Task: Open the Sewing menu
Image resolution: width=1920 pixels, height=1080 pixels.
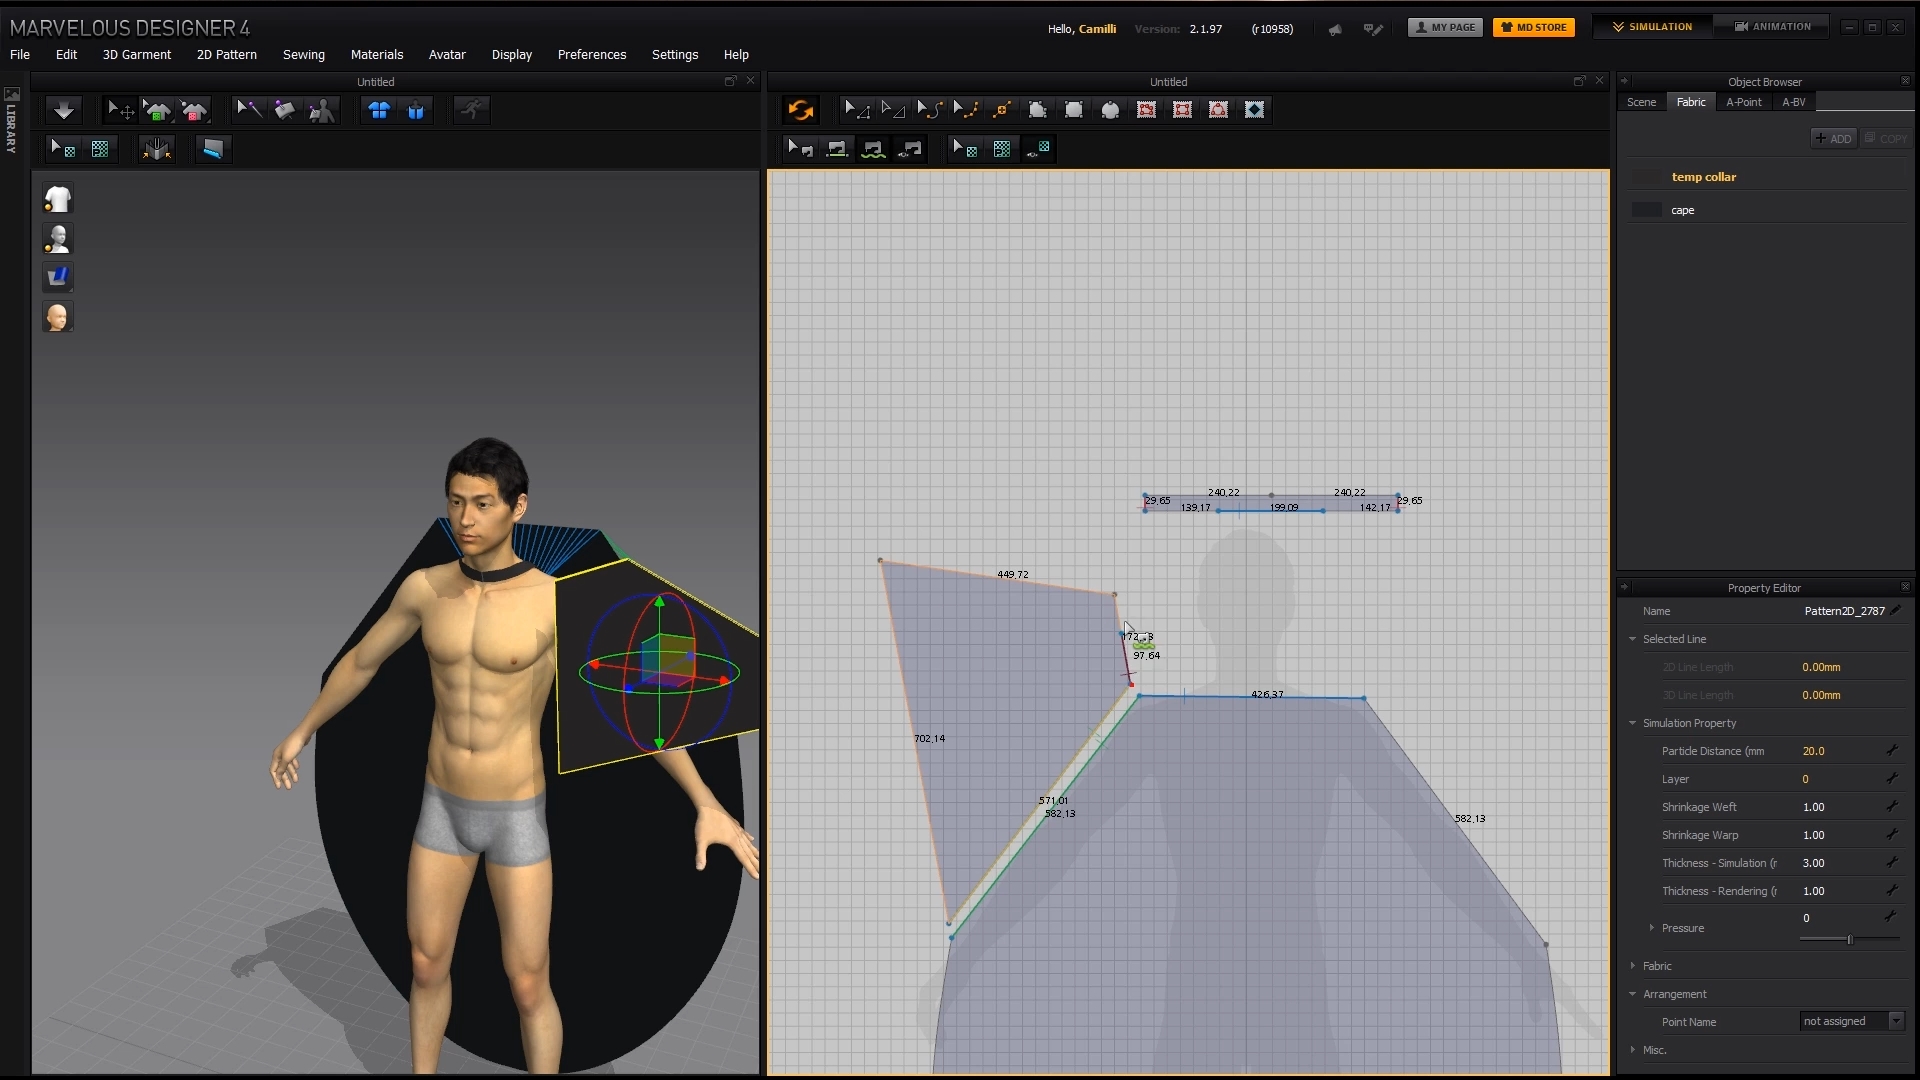Action: pos(303,55)
